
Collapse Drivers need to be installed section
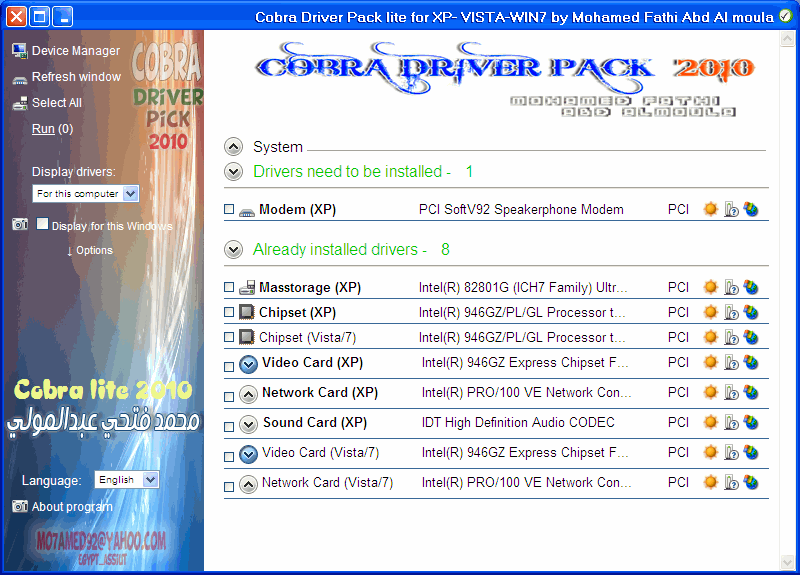pyautogui.click(x=233, y=171)
